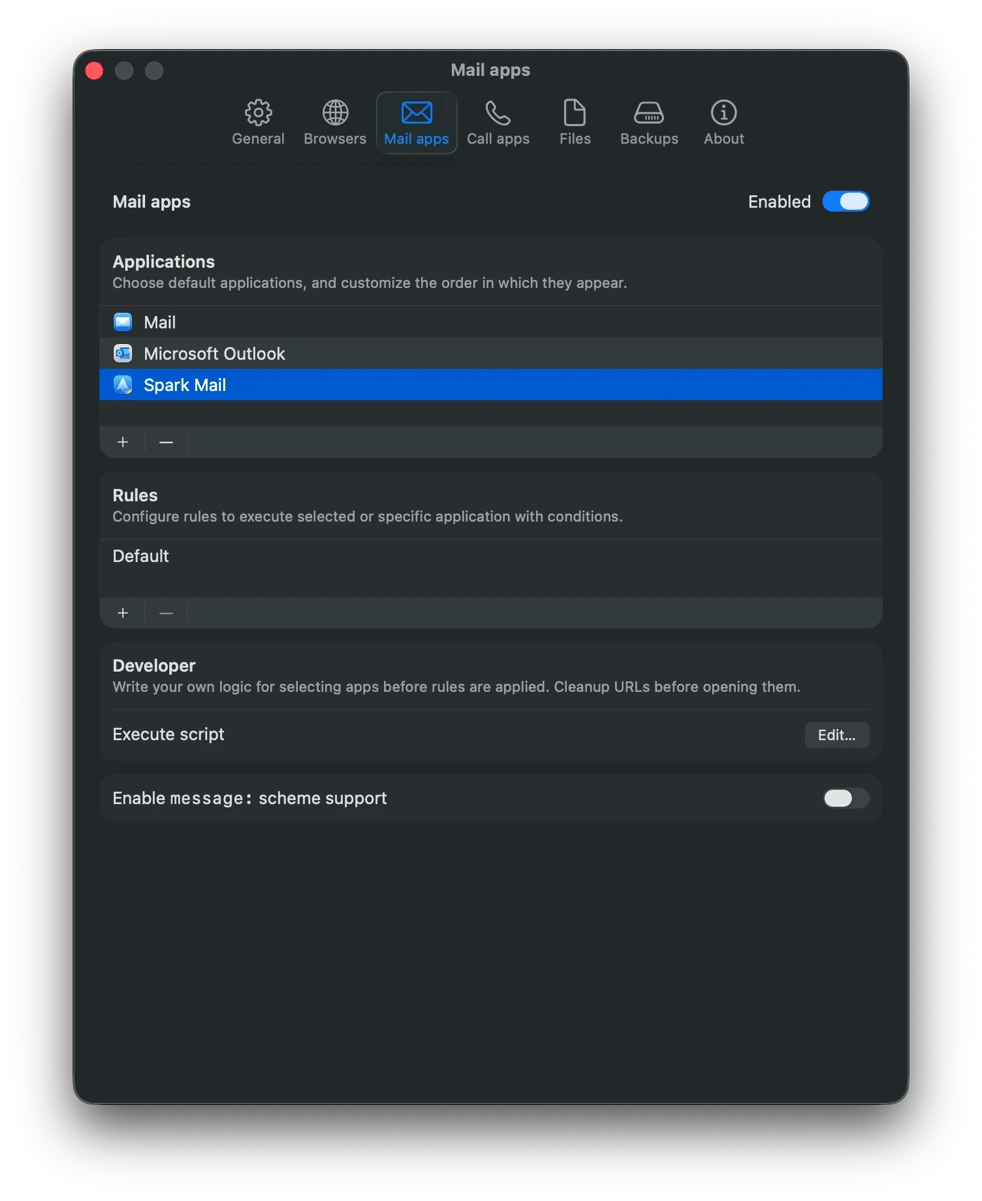The image size is (982, 1201).
Task: Add a new rule with plus
Action: [123, 613]
